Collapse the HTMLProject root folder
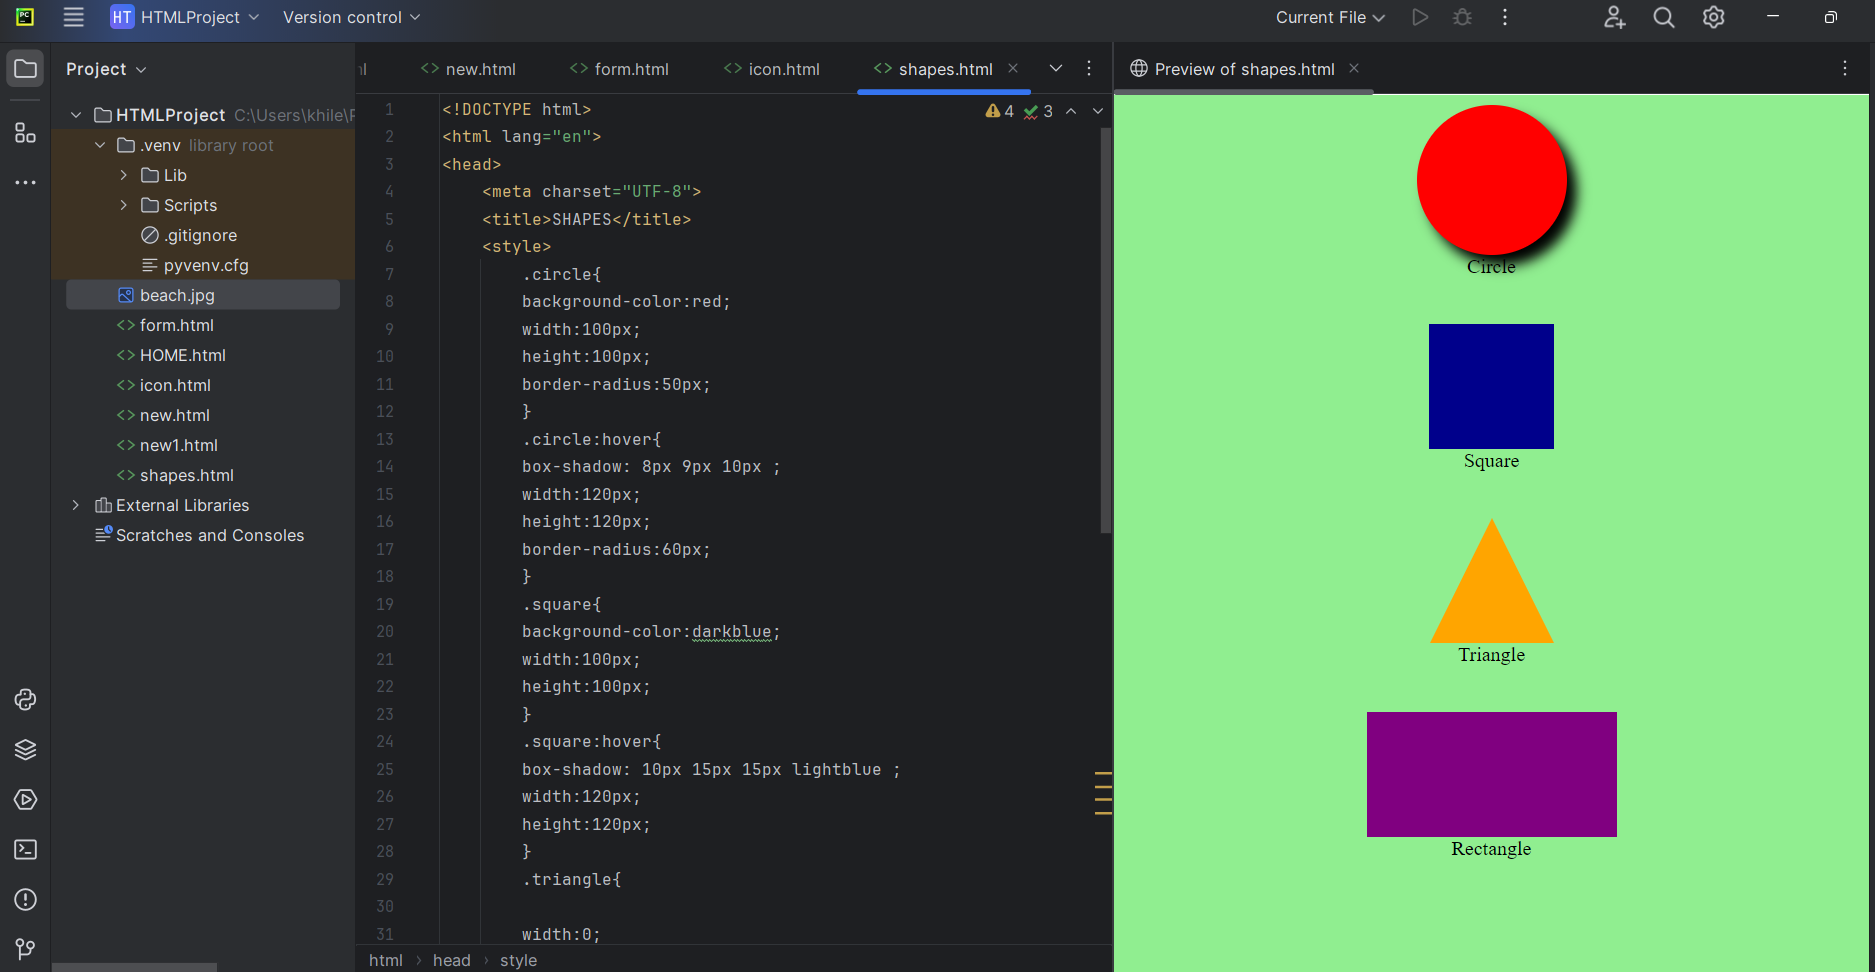The width and height of the screenshot is (1875, 972). point(76,115)
